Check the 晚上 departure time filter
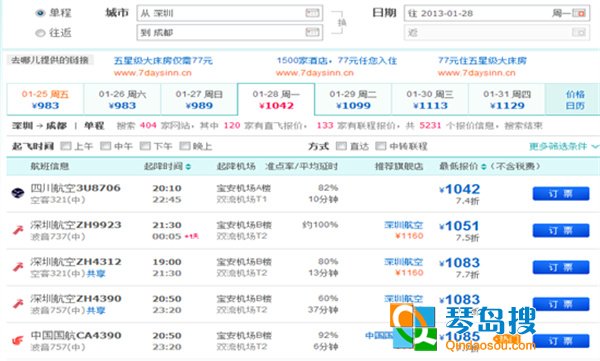 (x=185, y=146)
